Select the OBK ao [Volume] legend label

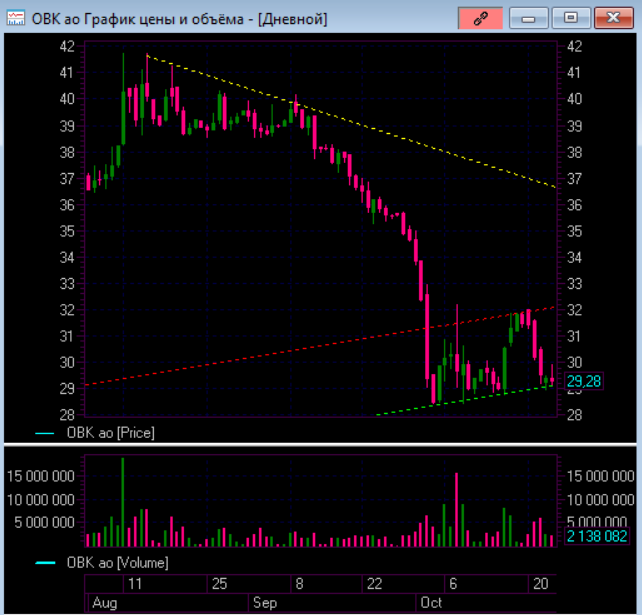pos(118,563)
